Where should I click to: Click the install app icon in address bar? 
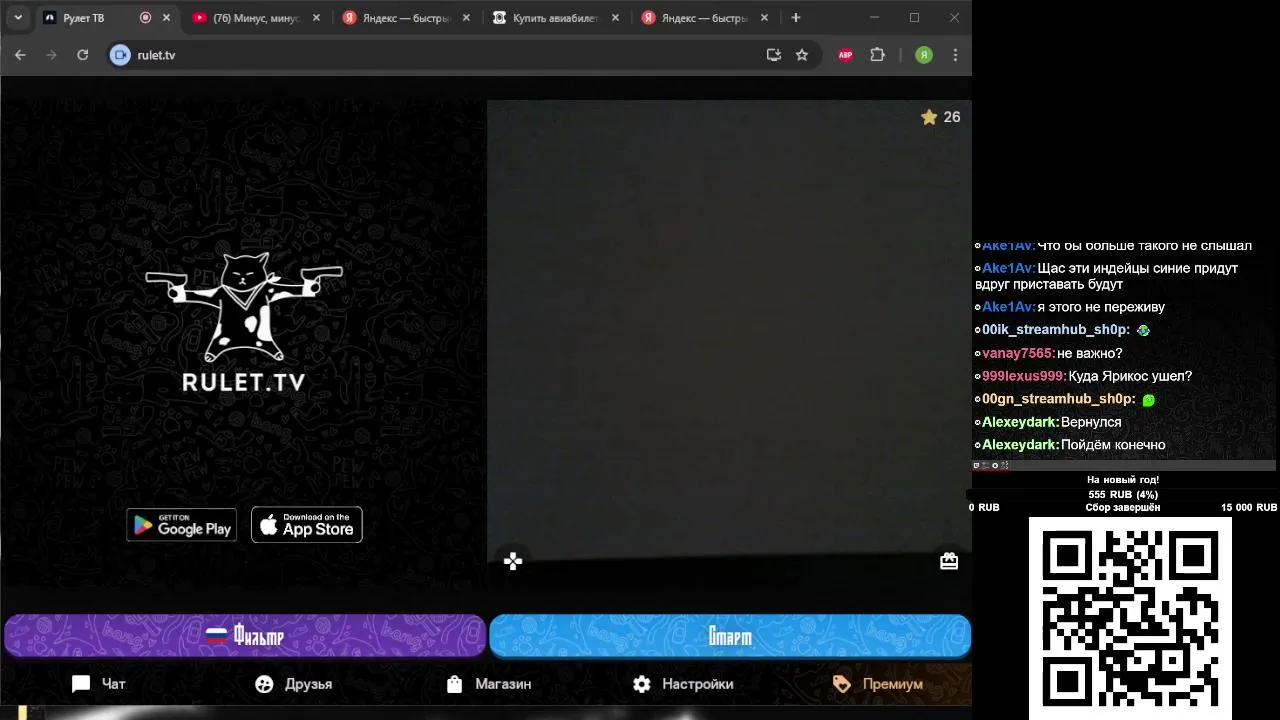click(x=773, y=55)
